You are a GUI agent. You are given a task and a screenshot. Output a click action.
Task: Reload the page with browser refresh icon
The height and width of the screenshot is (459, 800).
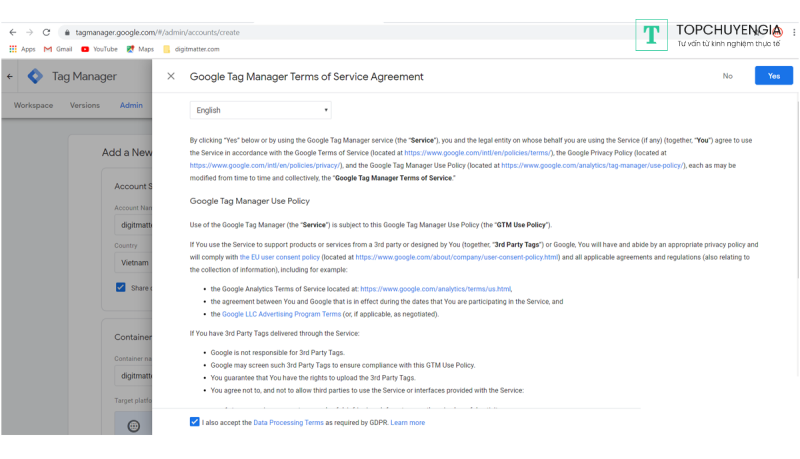[46, 32]
